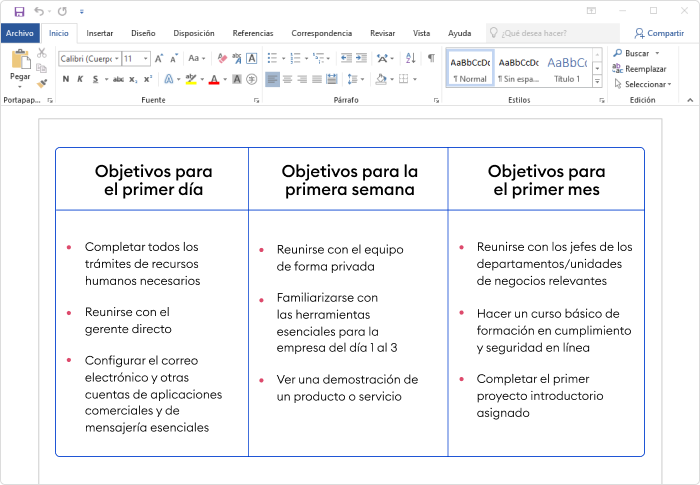Center the paragraph text
Viewport: 700px width, 485px height.
288,79
